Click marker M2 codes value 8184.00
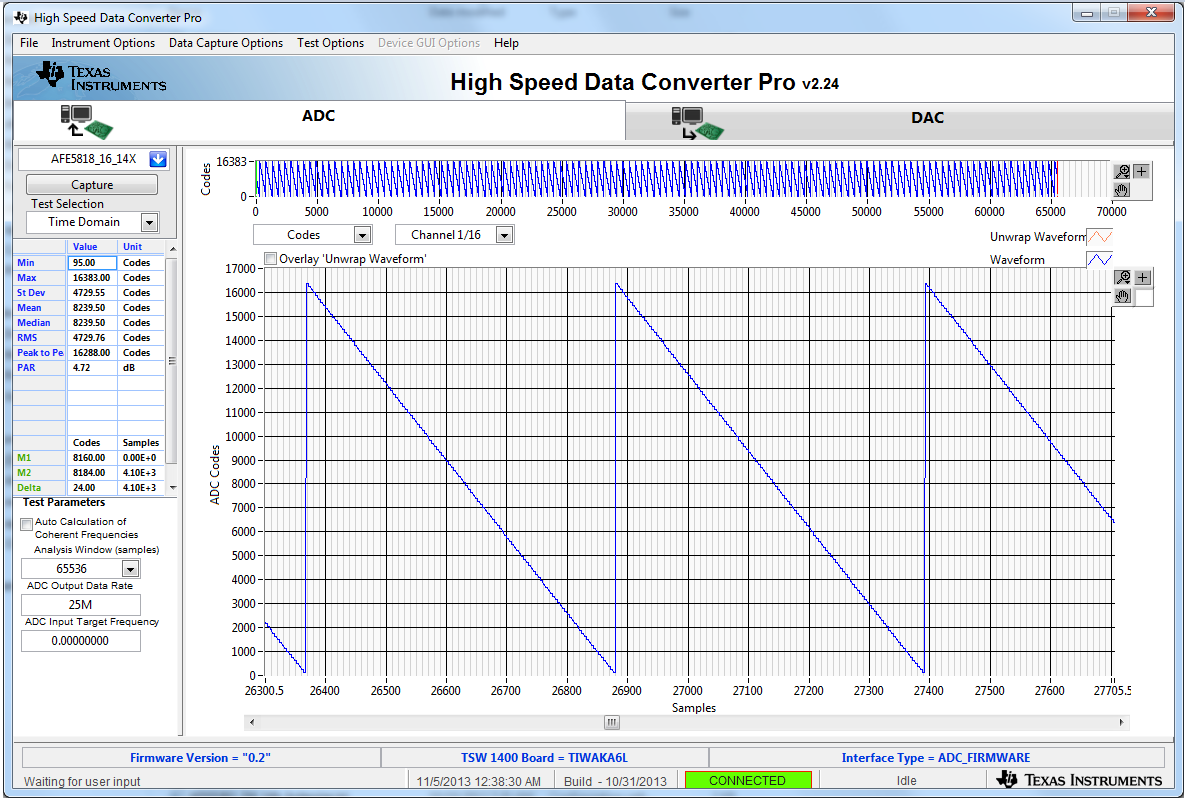 92,472
